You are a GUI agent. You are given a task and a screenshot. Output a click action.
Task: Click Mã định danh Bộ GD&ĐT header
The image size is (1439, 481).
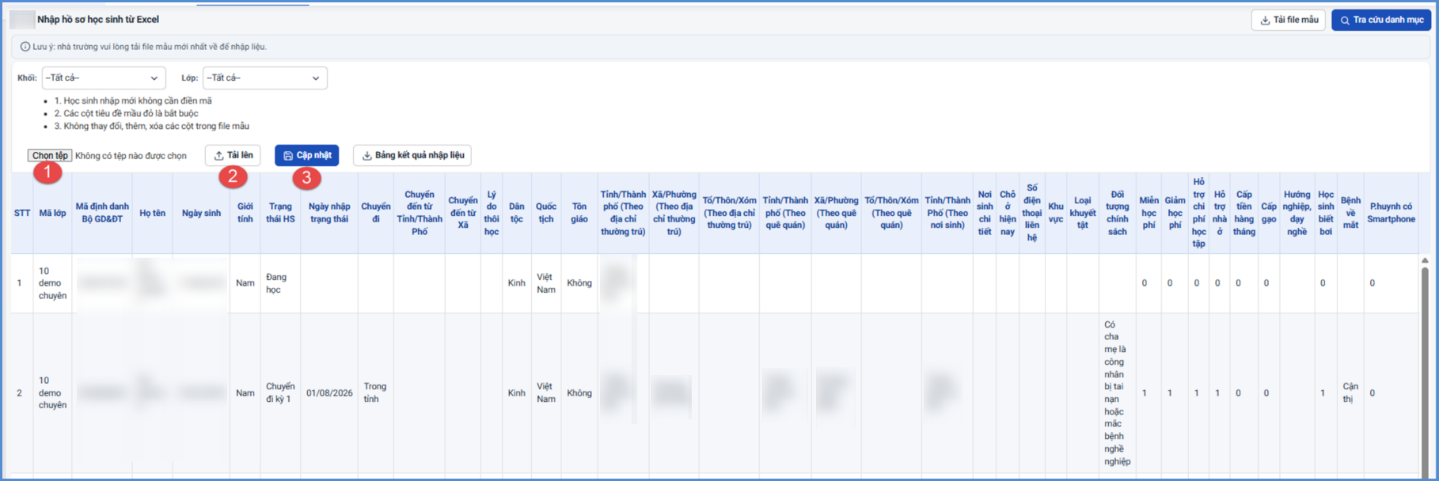[102, 213]
